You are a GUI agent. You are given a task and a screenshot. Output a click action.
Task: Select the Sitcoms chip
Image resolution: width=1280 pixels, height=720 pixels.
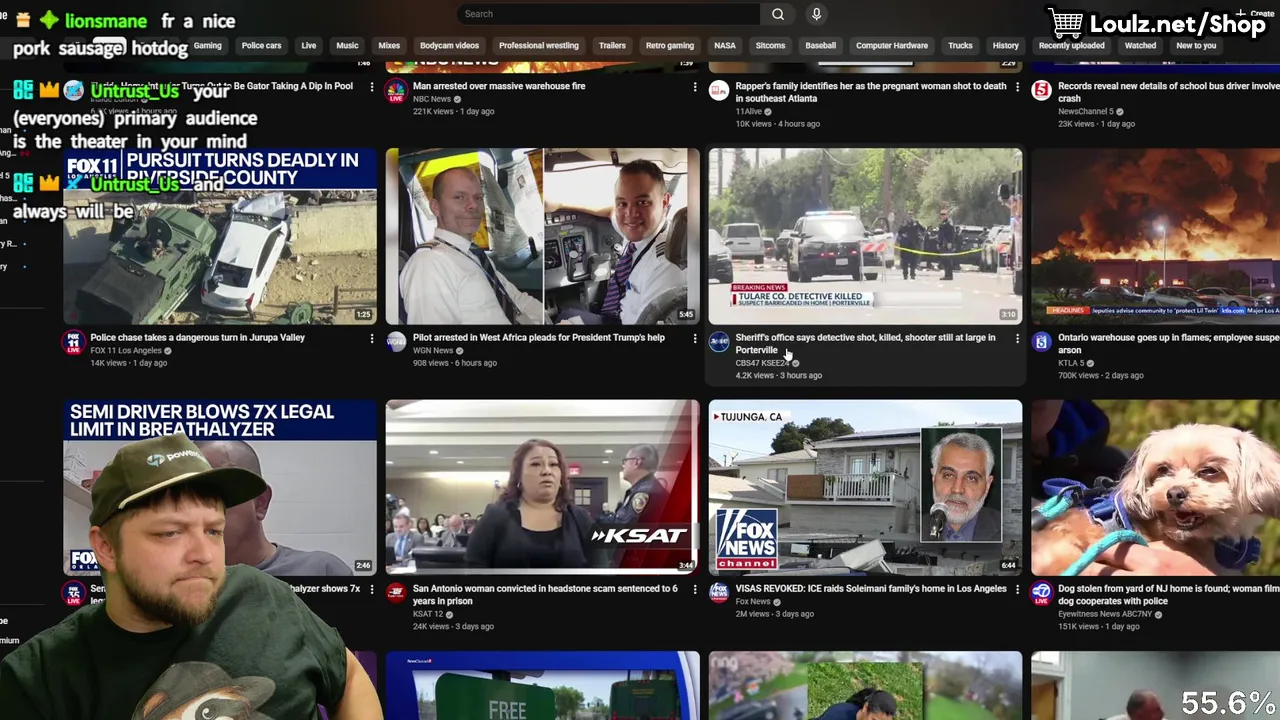click(770, 45)
